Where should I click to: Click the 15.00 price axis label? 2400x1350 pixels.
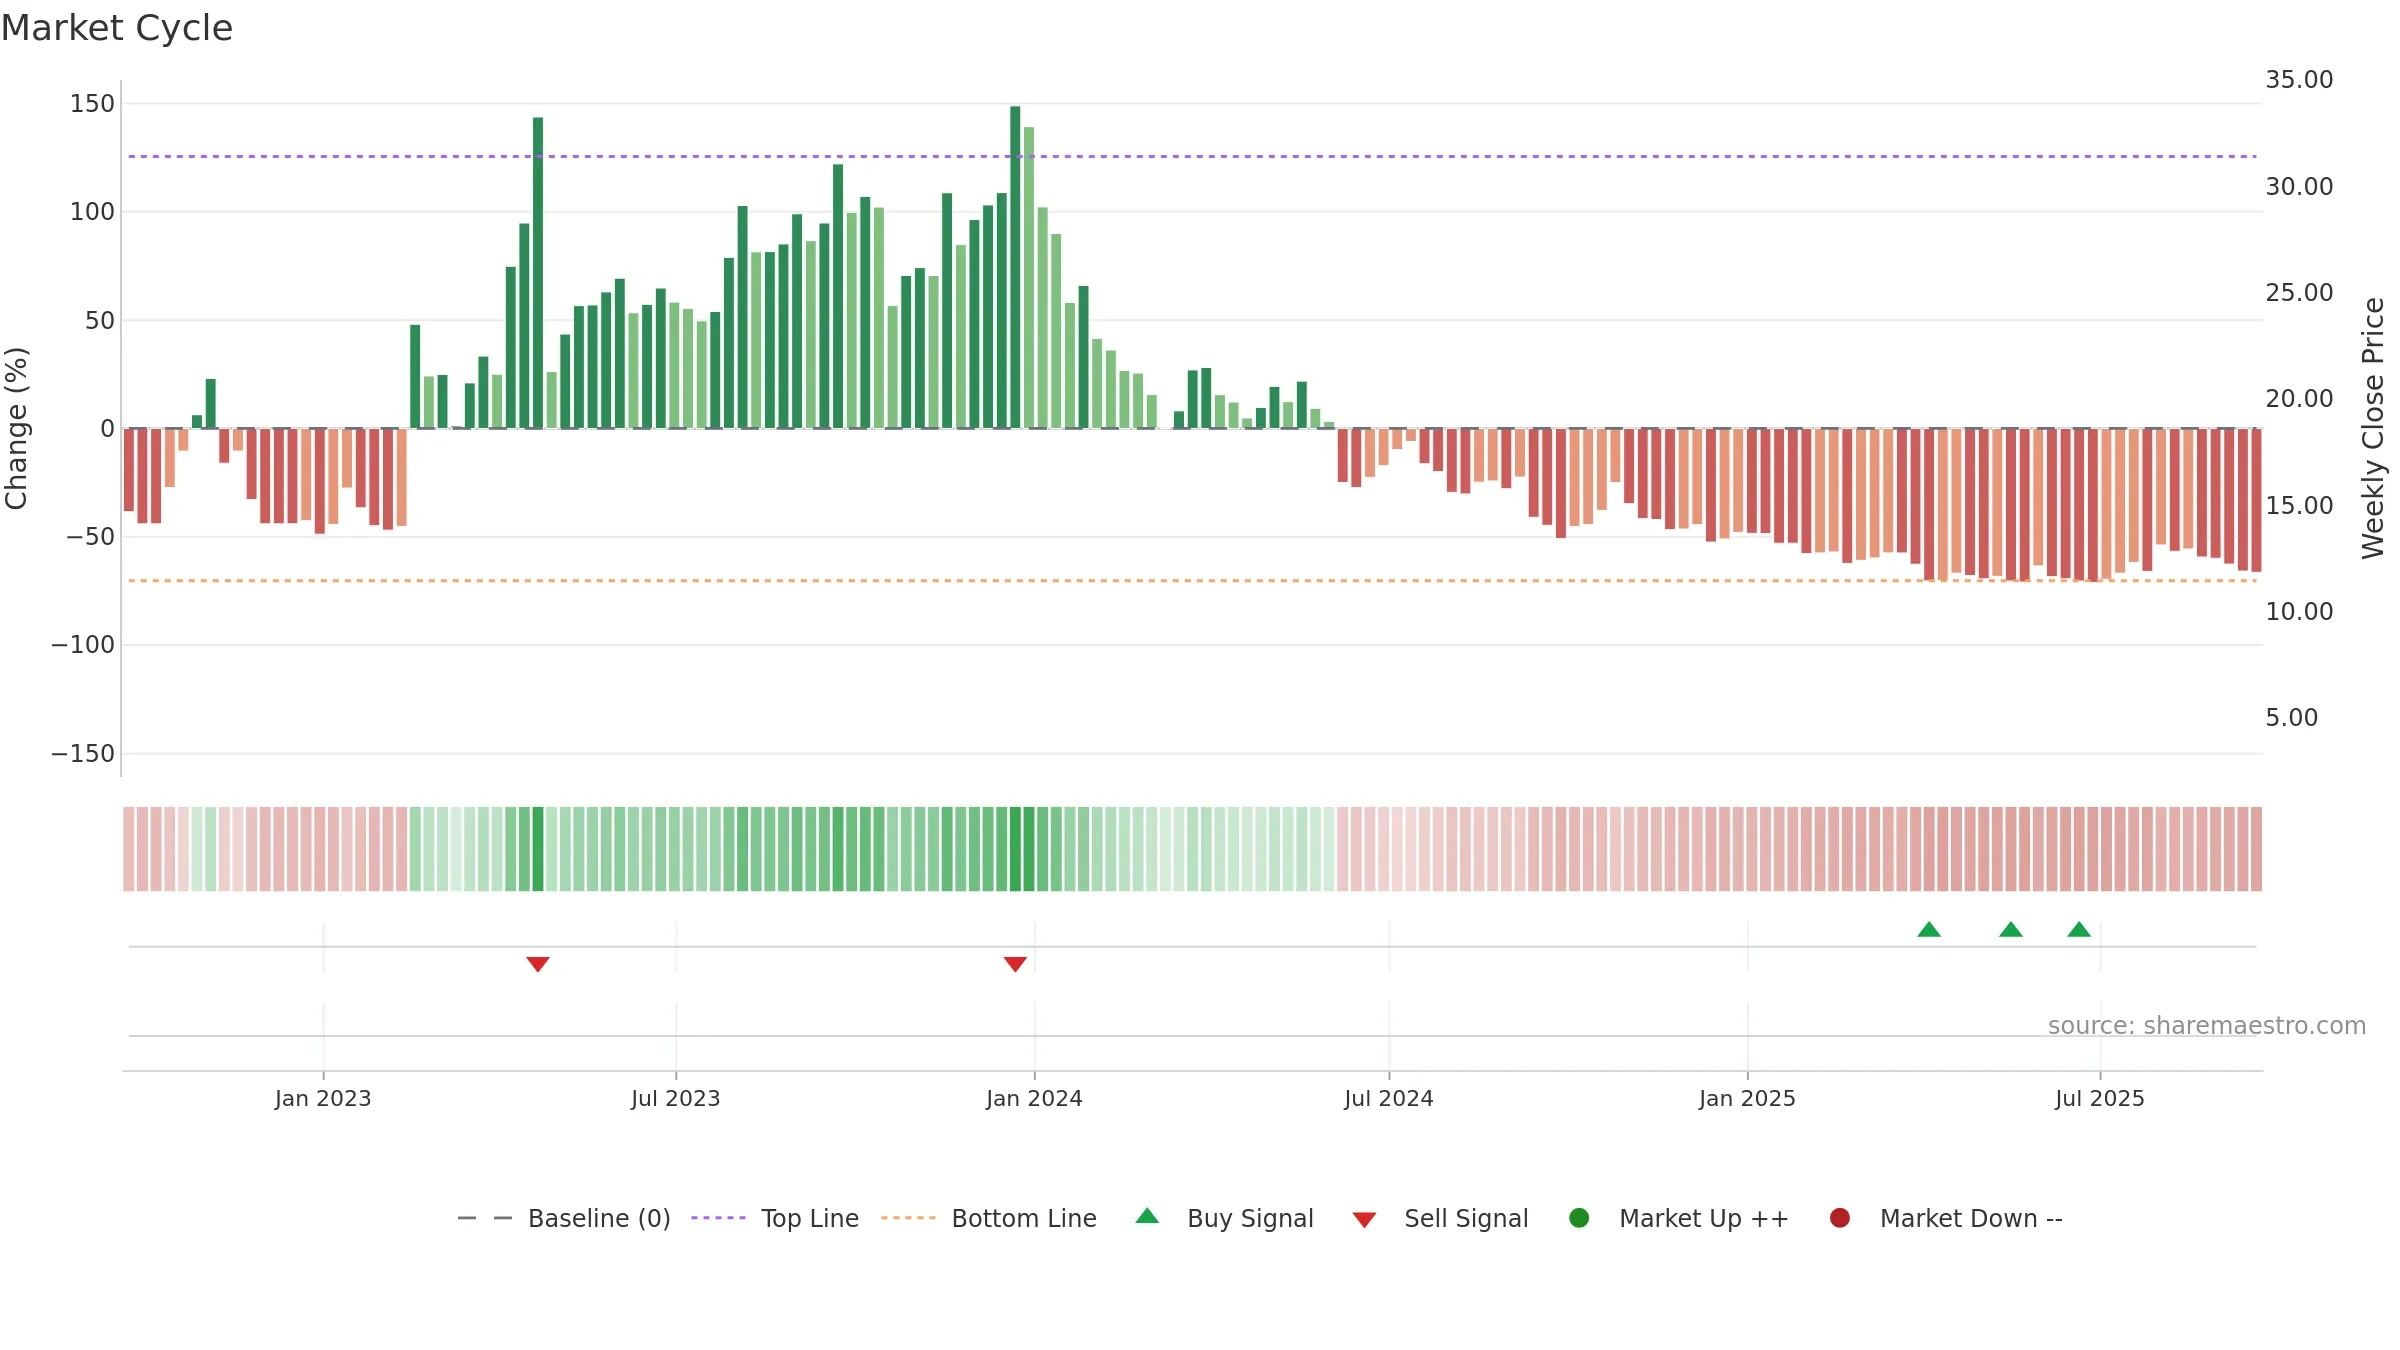click(2299, 506)
